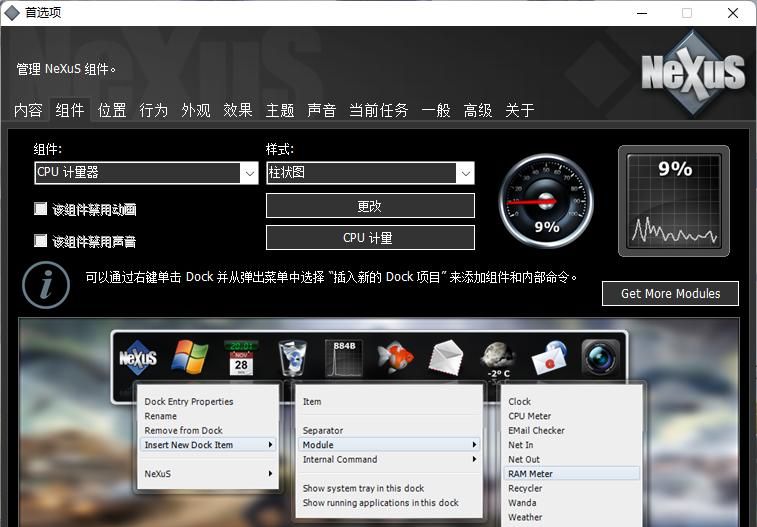Click the CPU 计量 button
Screen dimensions: 757x527
tap(370, 237)
